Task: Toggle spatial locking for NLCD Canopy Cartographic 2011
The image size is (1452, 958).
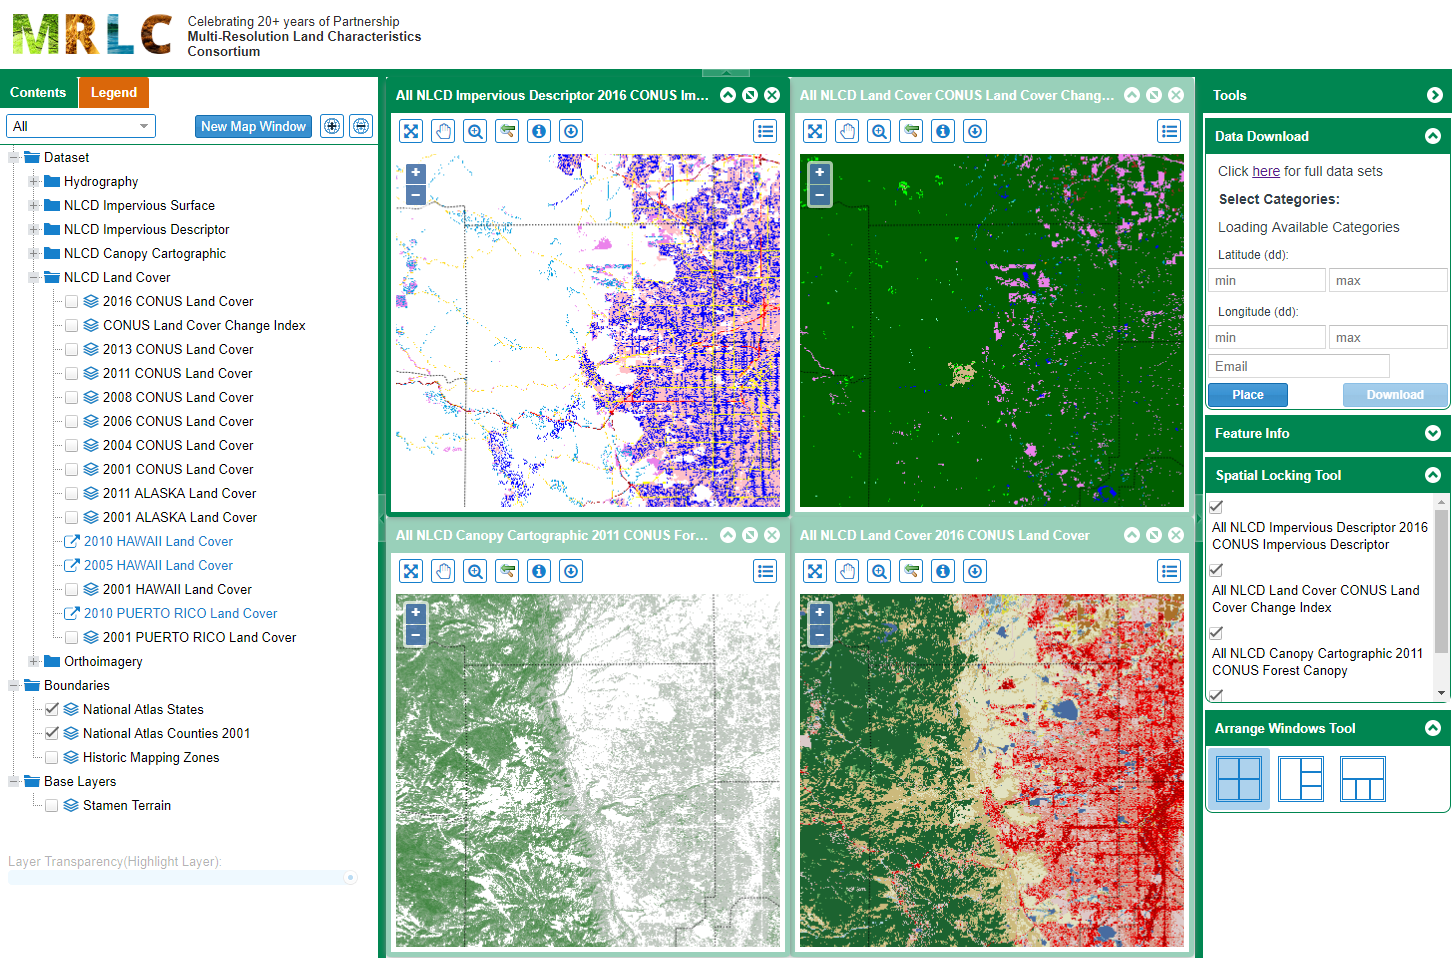Action: 1215,633
